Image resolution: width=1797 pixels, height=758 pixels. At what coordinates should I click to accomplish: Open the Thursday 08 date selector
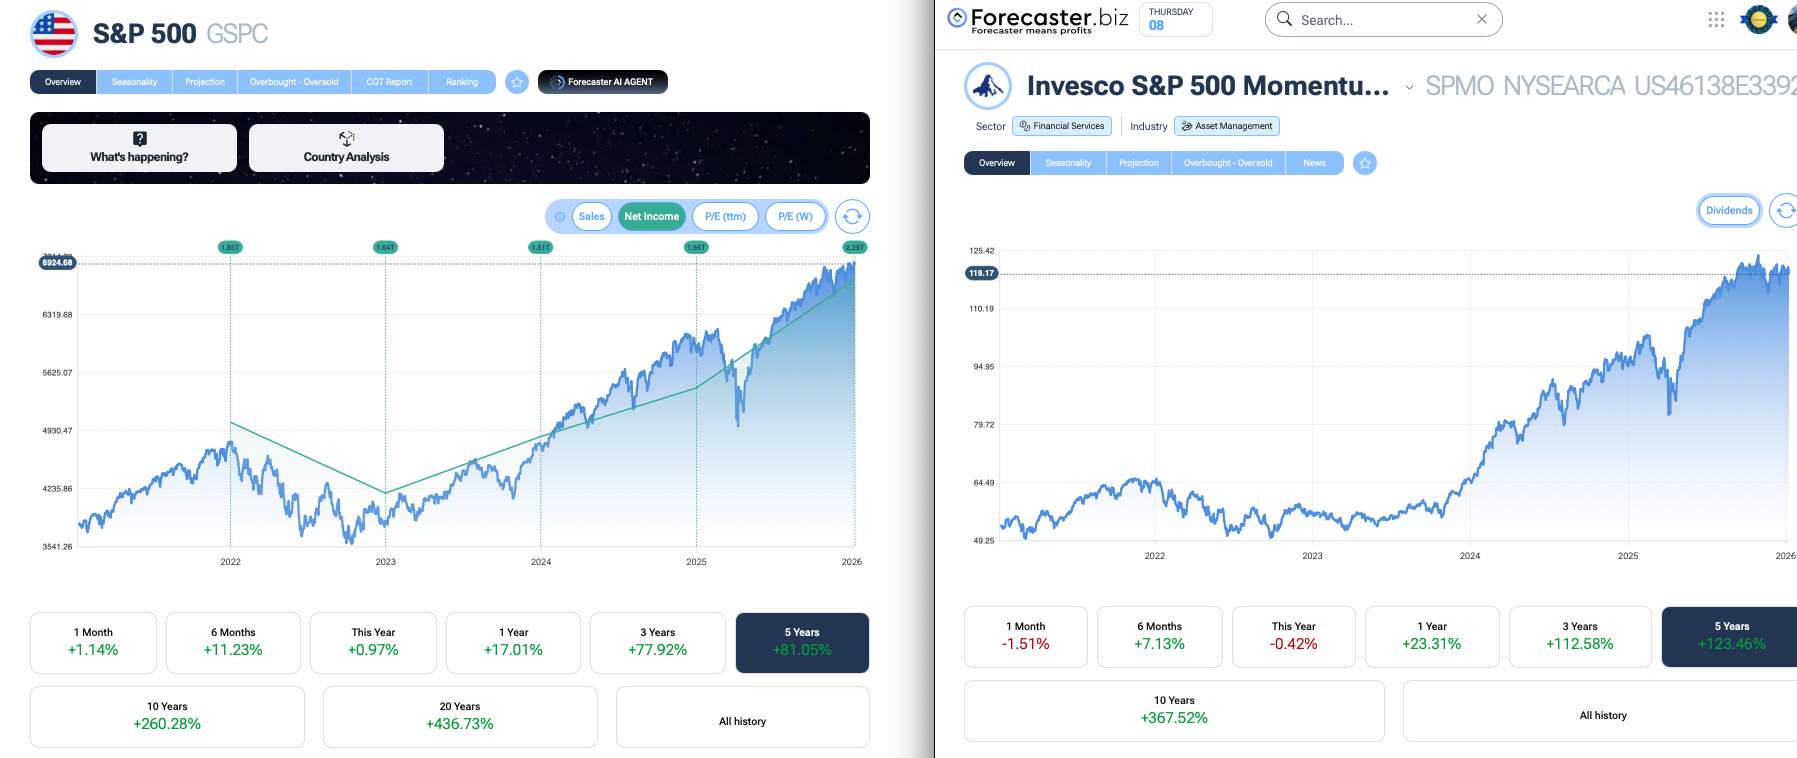coord(1175,20)
